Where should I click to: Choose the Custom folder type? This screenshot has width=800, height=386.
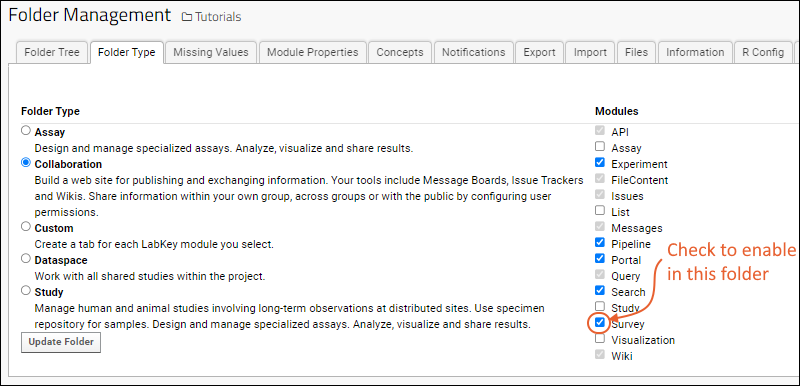pos(26,226)
